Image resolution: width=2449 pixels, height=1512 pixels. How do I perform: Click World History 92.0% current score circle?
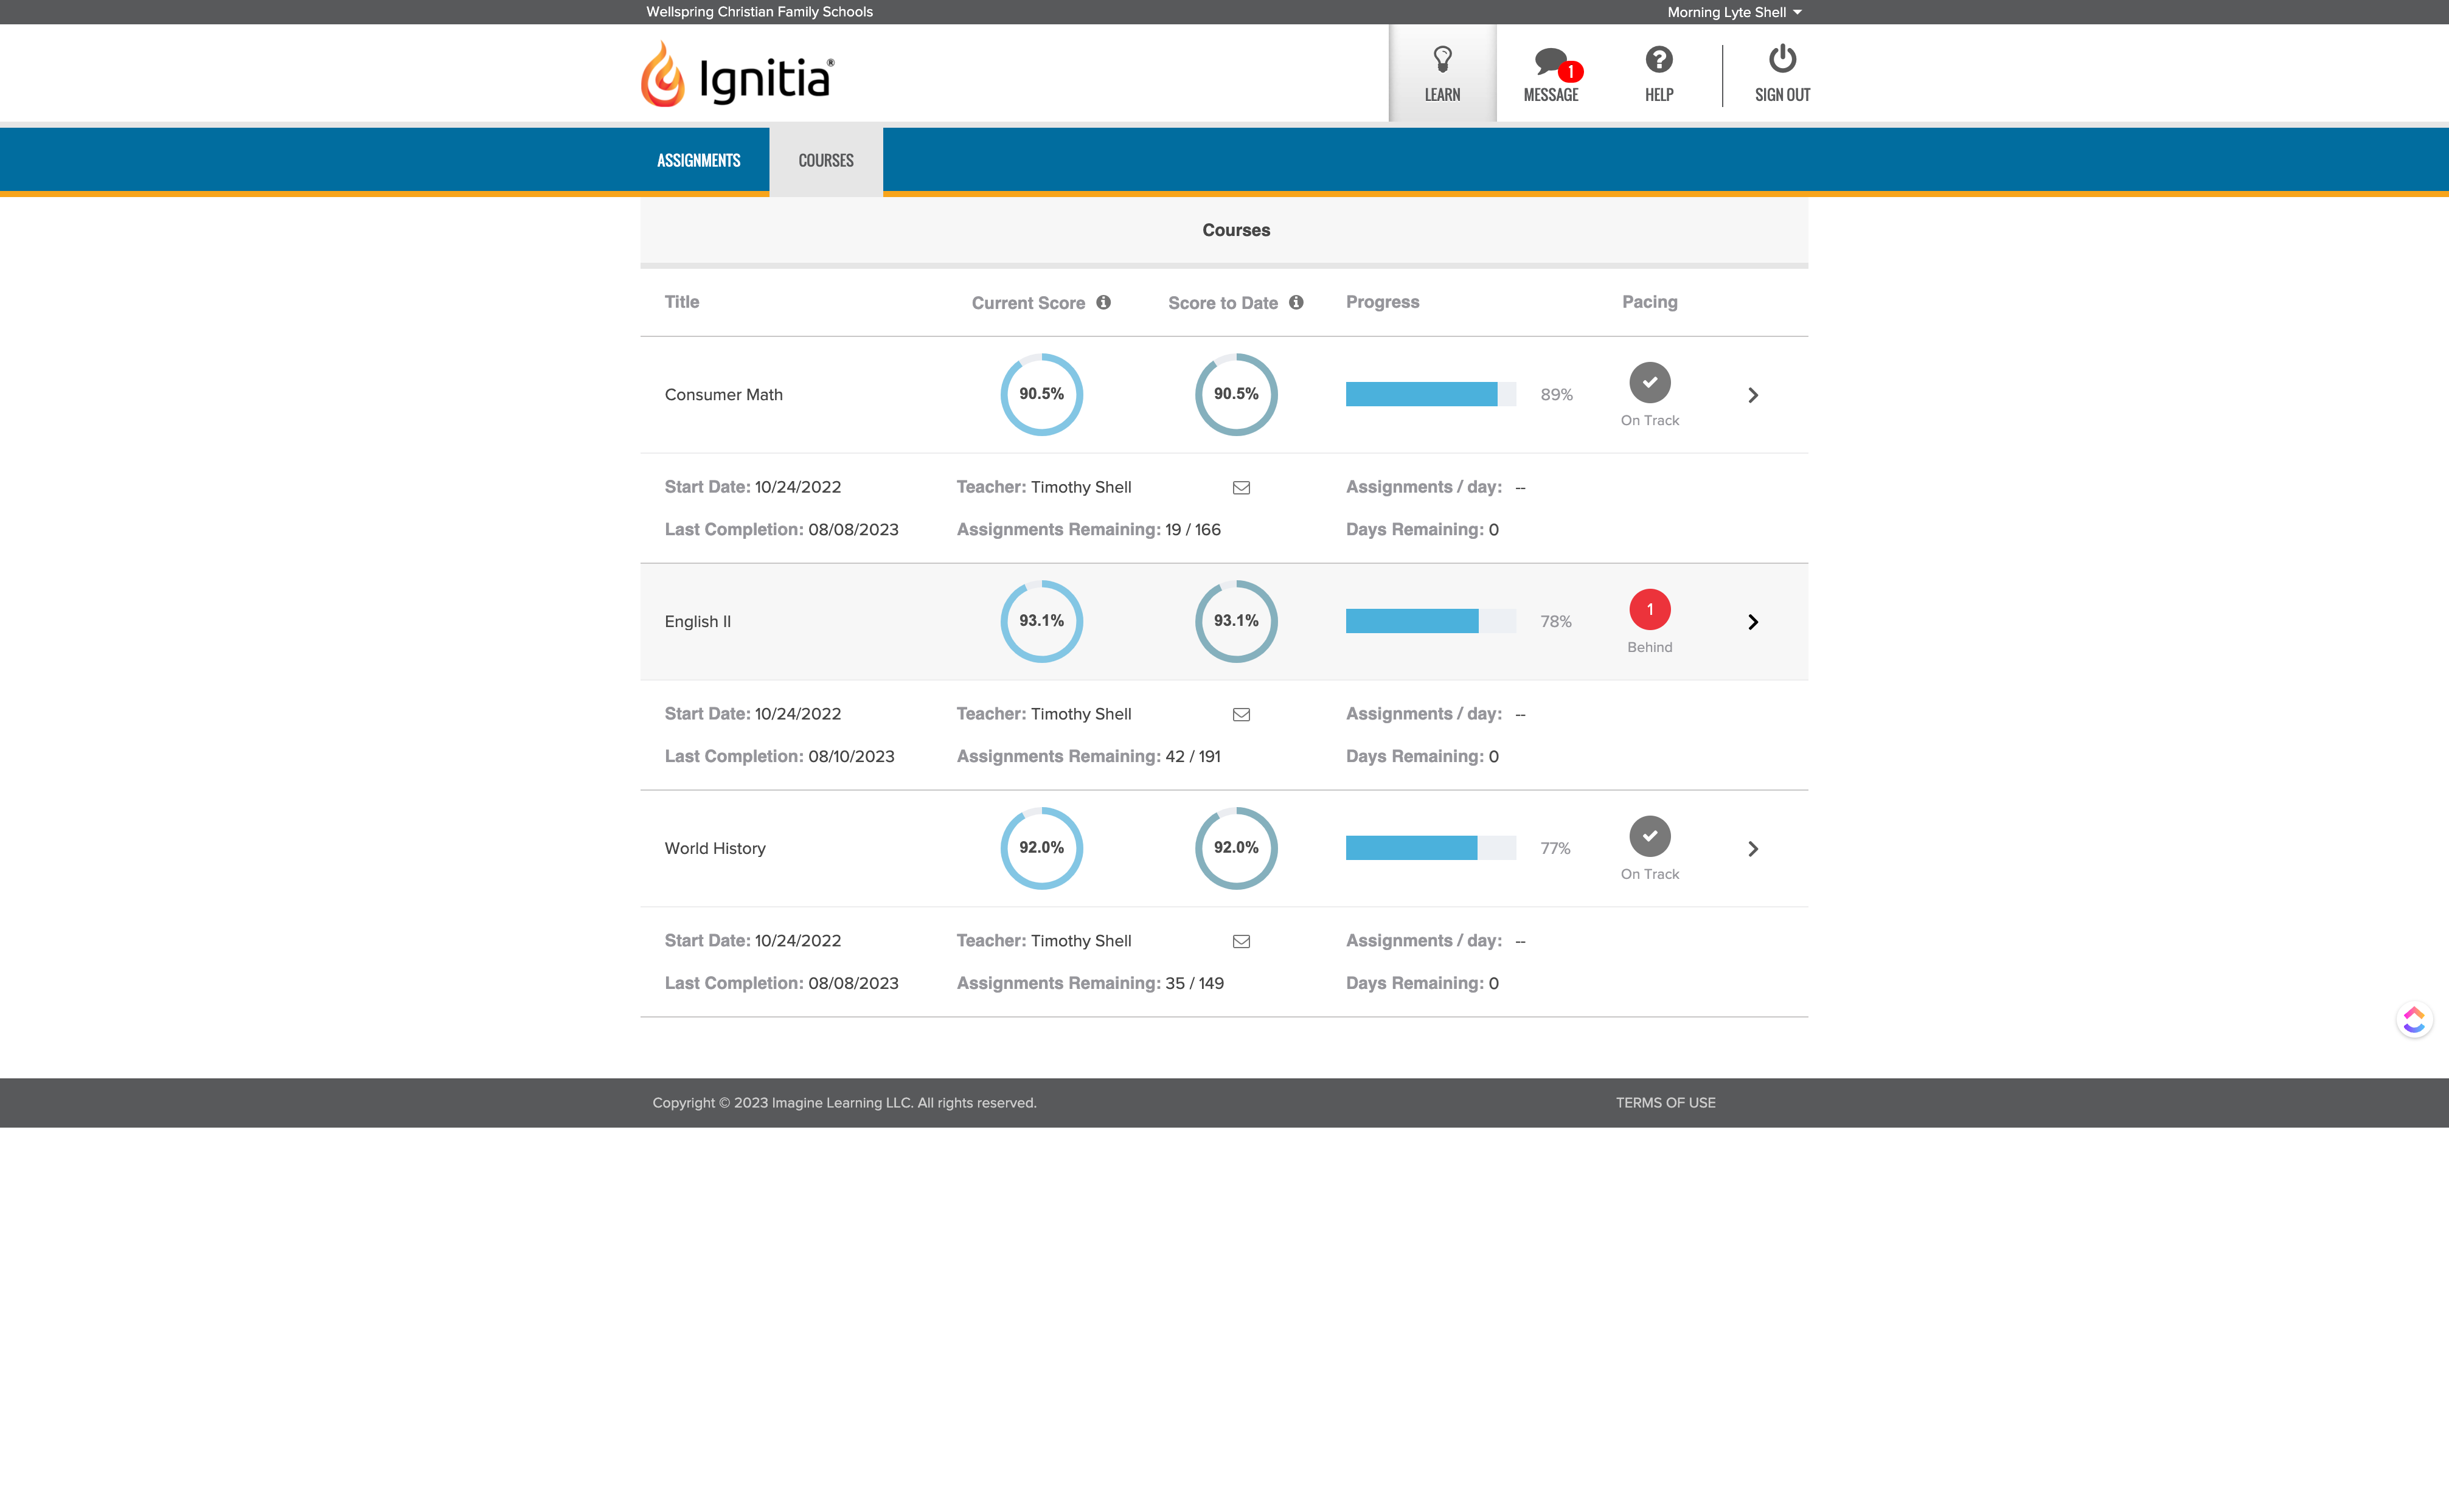tap(1041, 848)
